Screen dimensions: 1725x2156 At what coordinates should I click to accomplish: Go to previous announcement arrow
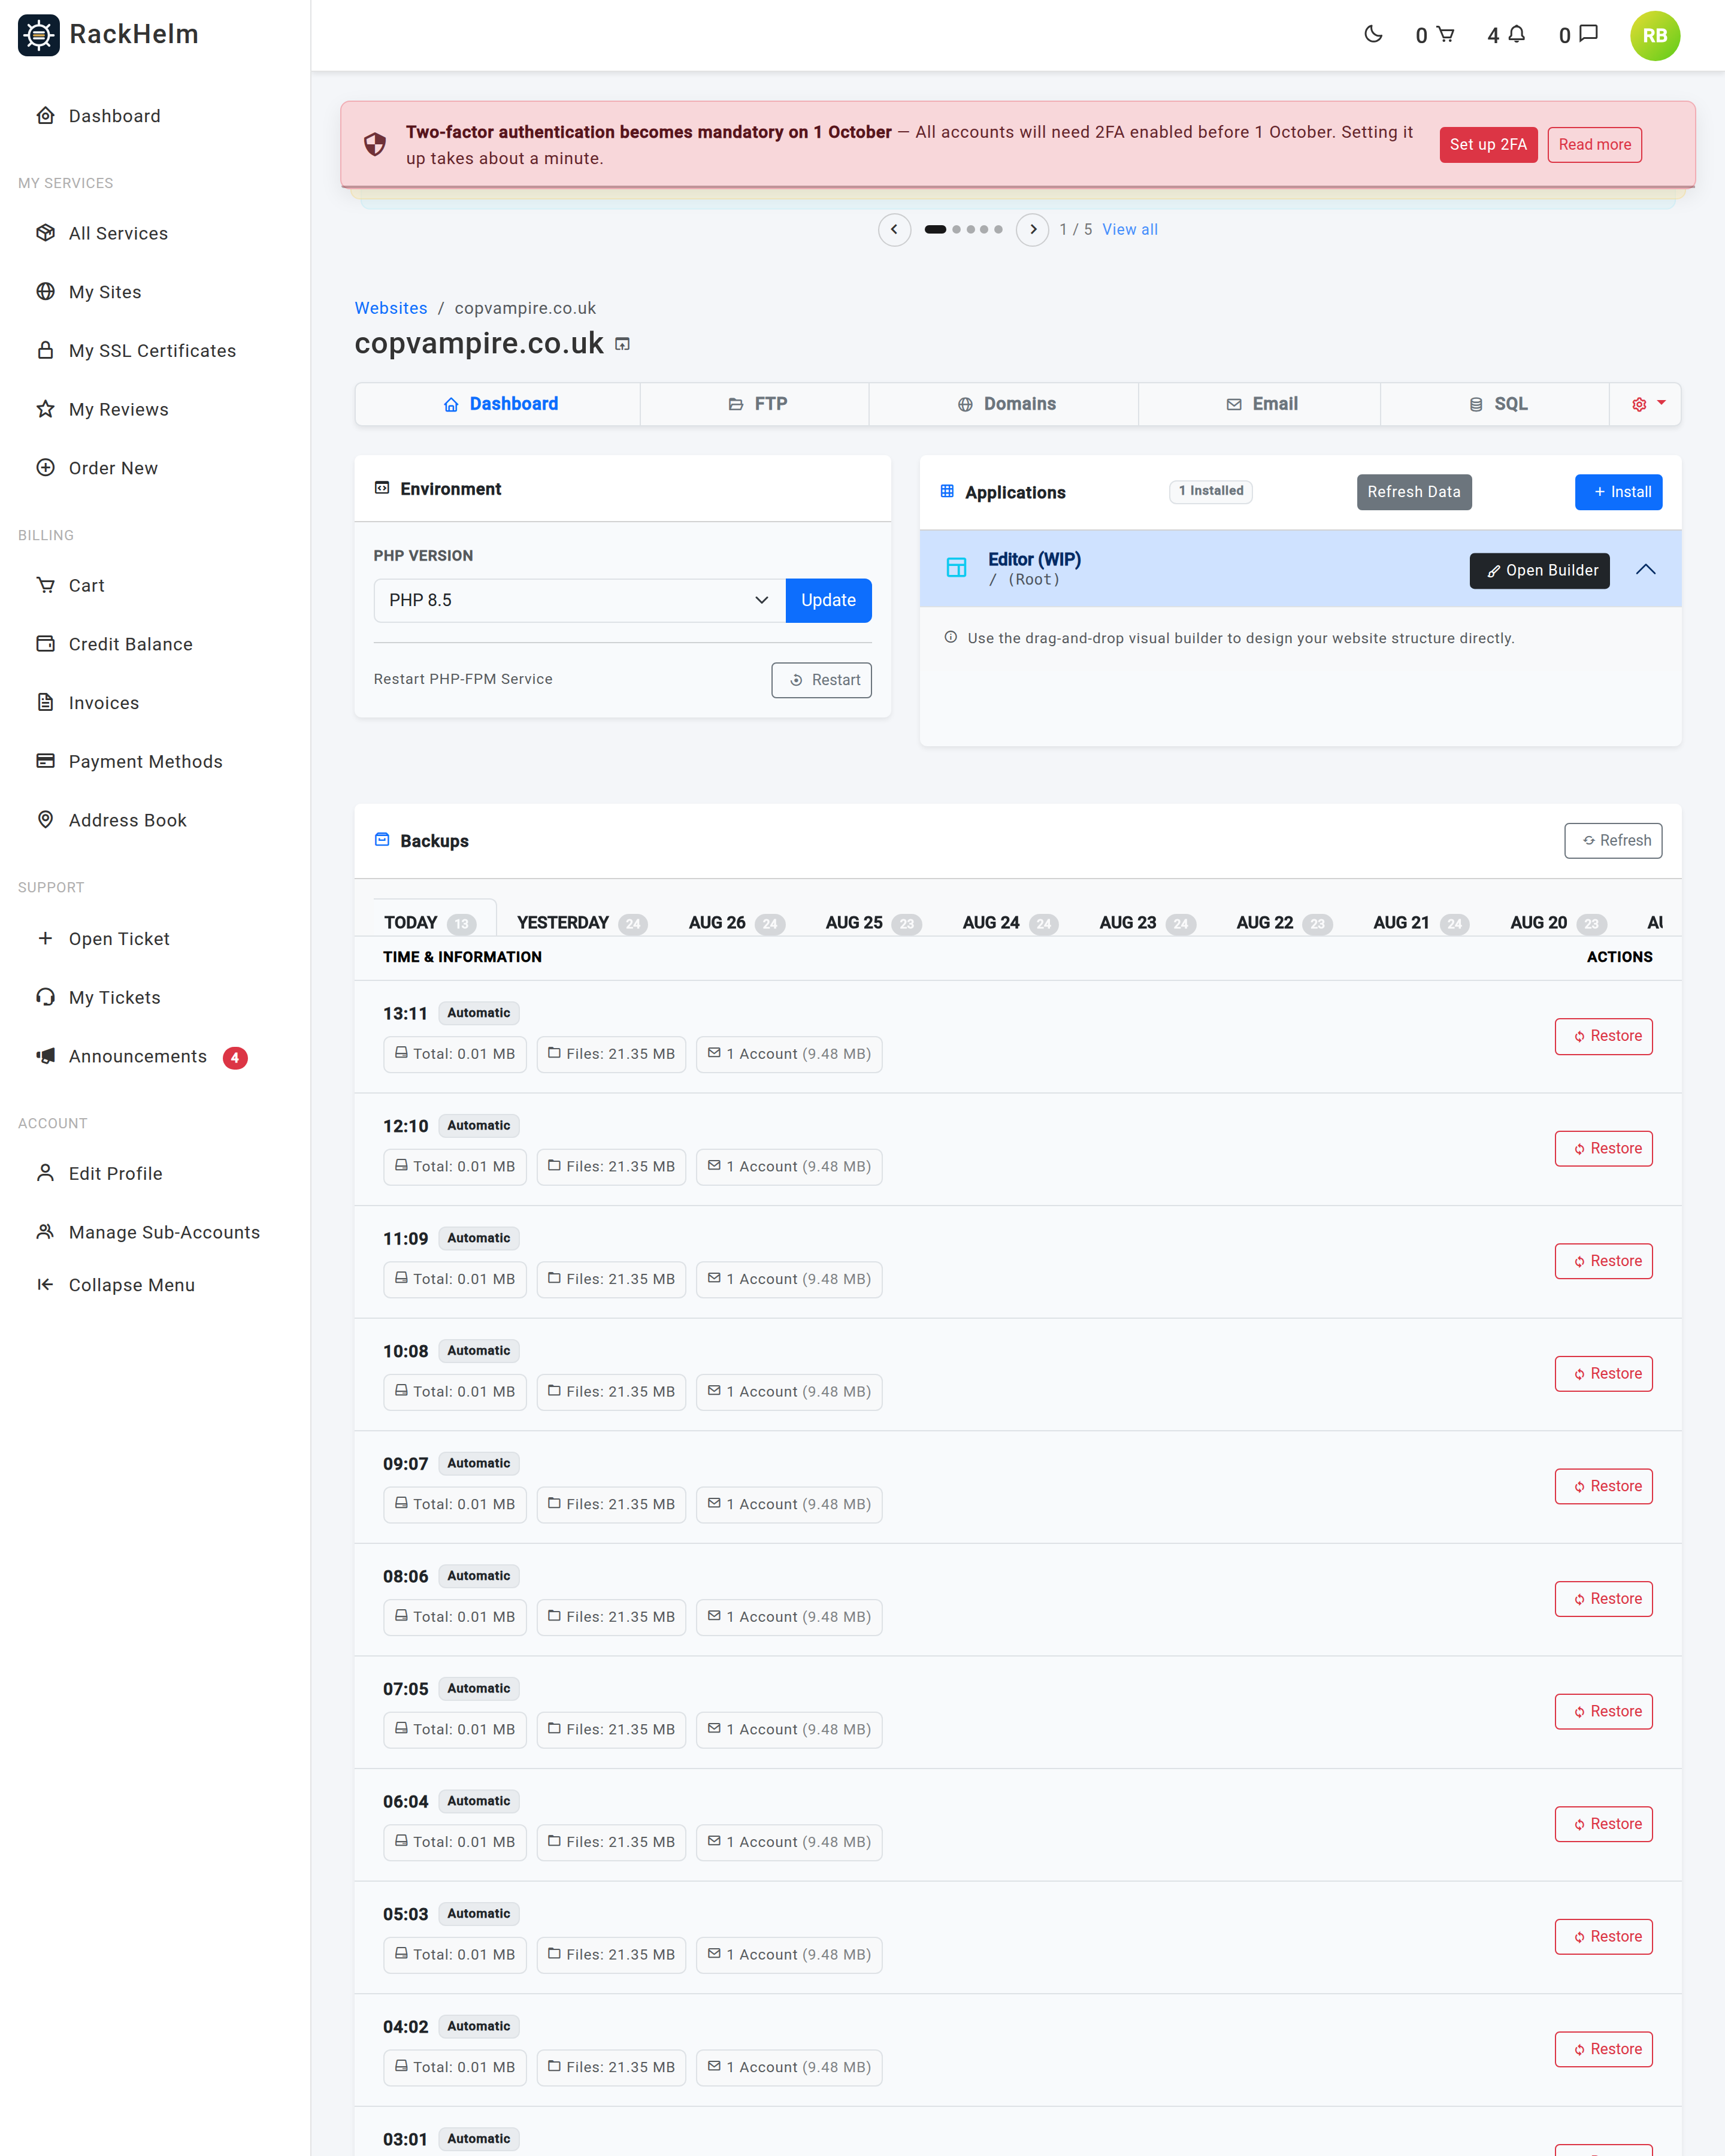point(894,229)
